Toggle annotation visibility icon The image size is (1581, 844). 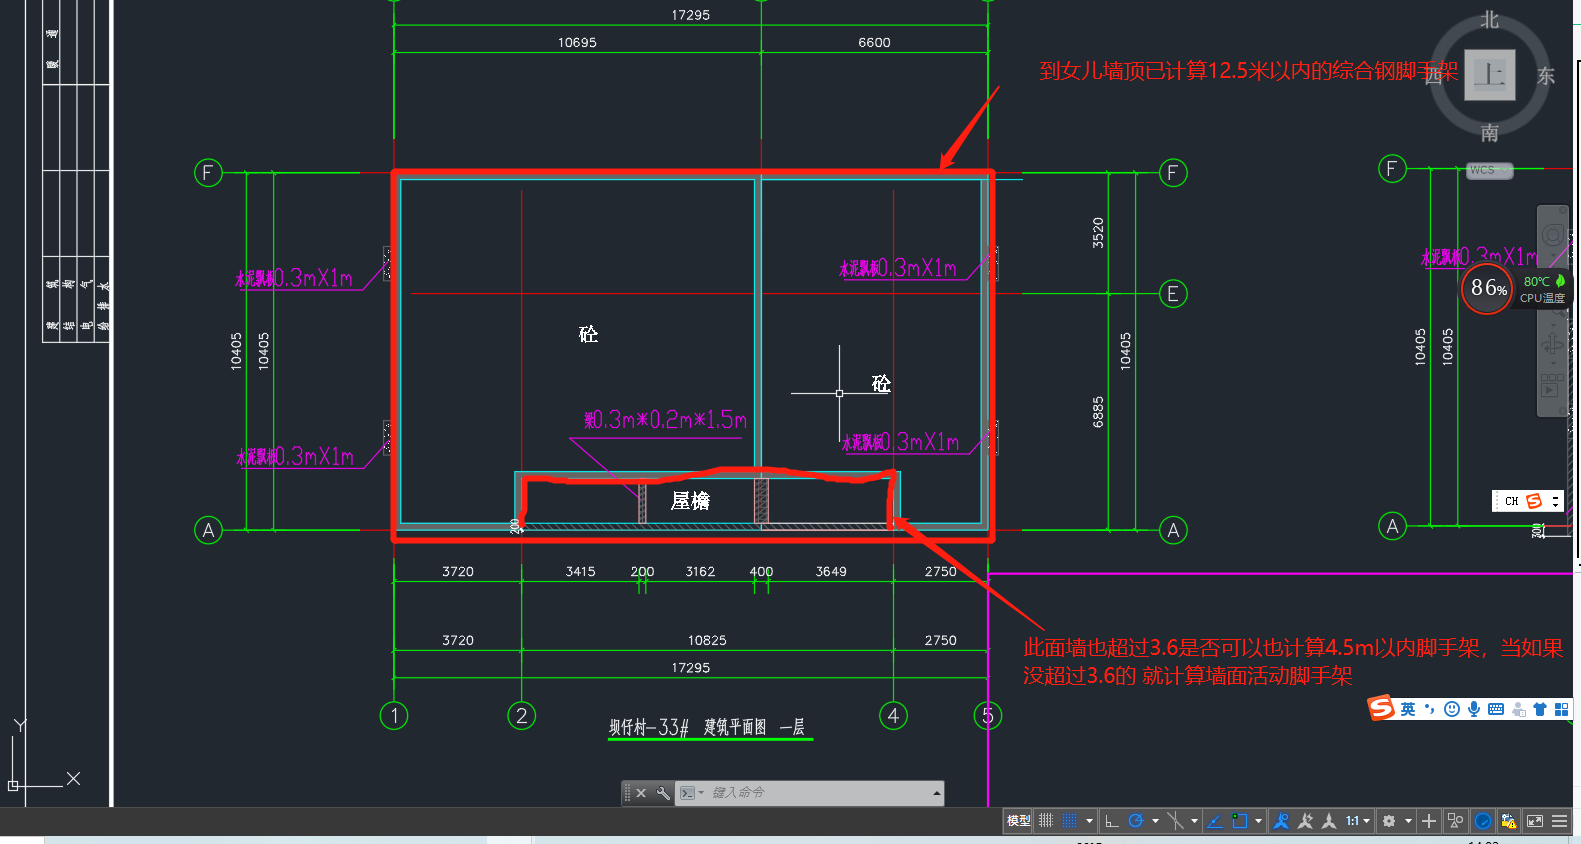coord(1281,821)
